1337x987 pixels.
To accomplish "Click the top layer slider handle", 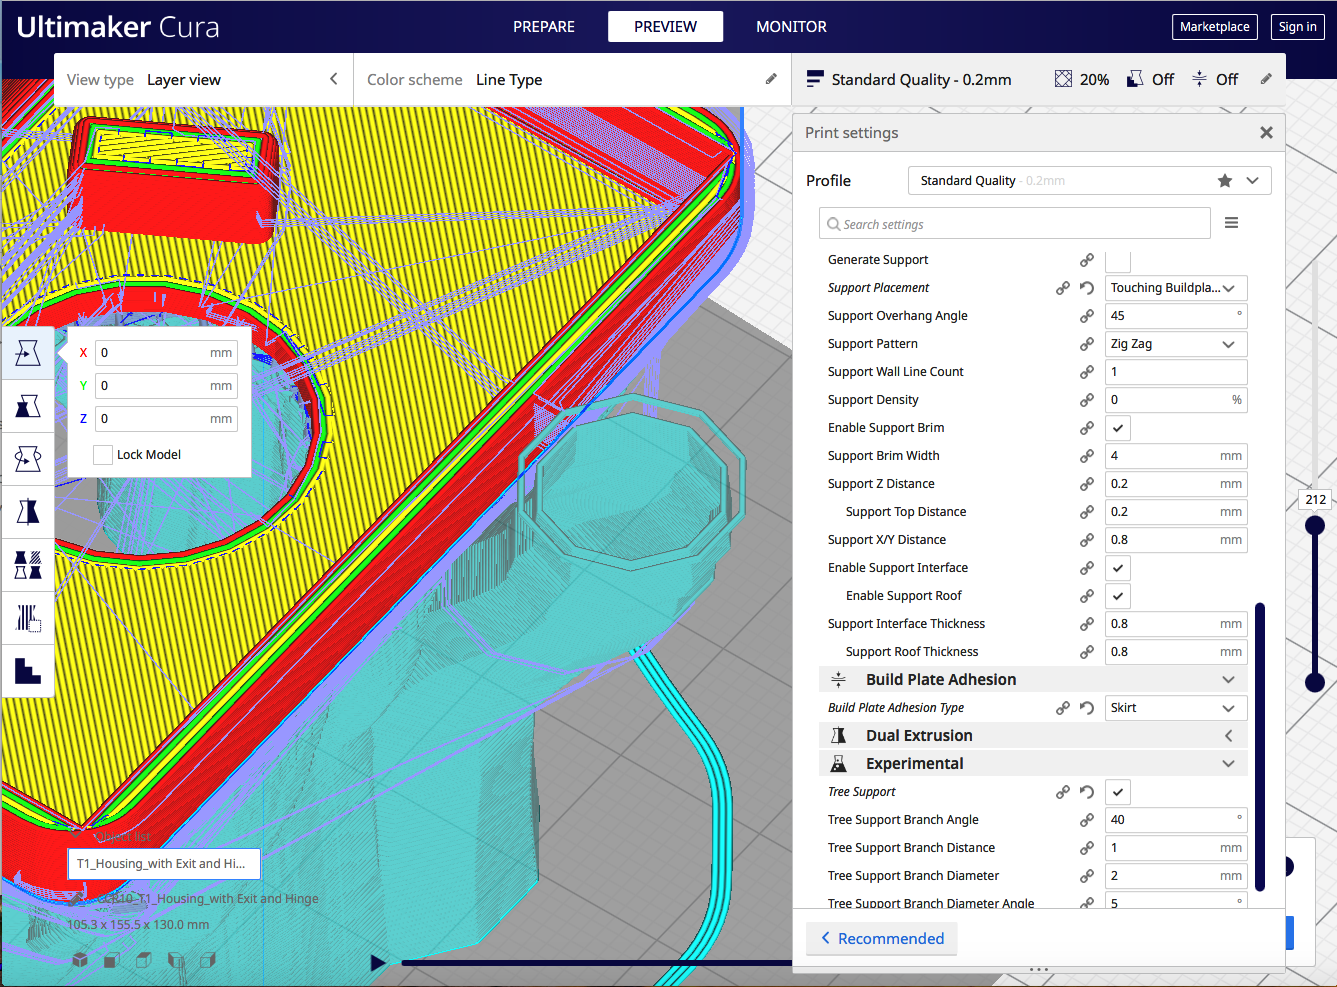I will (x=1315, y=525).
